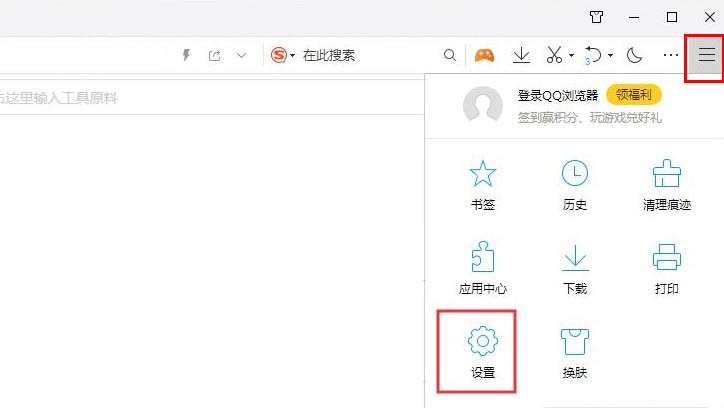Click the orange game controller icon
Screen dimensions: 724x408
(484, 56)
